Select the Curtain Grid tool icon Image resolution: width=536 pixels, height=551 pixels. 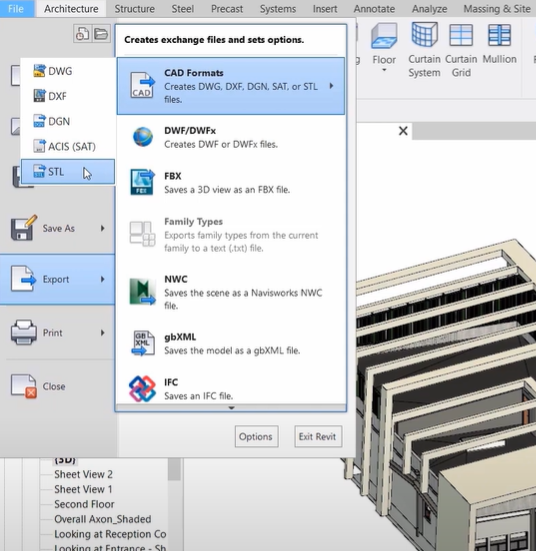tap(461, 35)
